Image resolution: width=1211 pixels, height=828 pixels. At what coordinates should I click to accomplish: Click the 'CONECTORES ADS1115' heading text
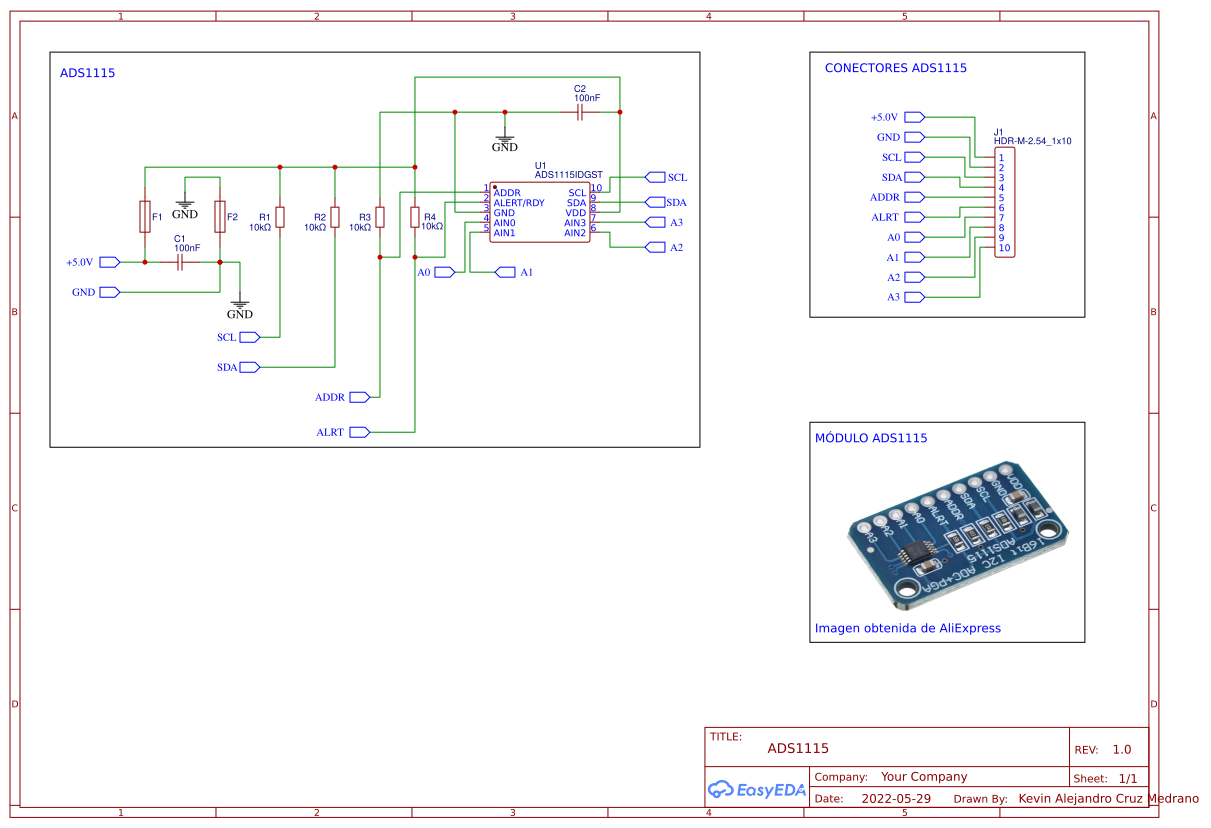pos(895,68)
